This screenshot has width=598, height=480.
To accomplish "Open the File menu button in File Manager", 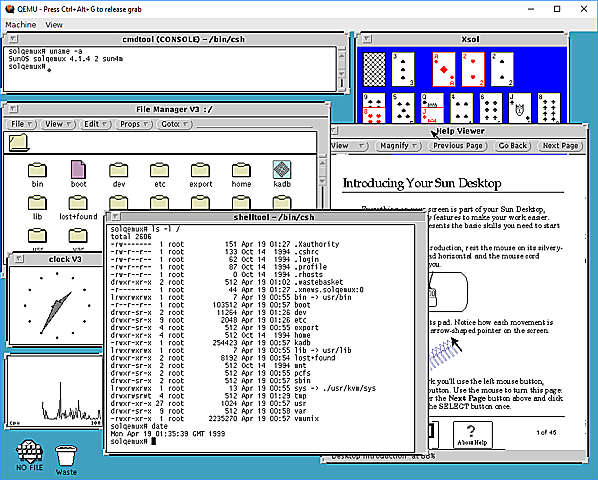I will click(22, 124).
